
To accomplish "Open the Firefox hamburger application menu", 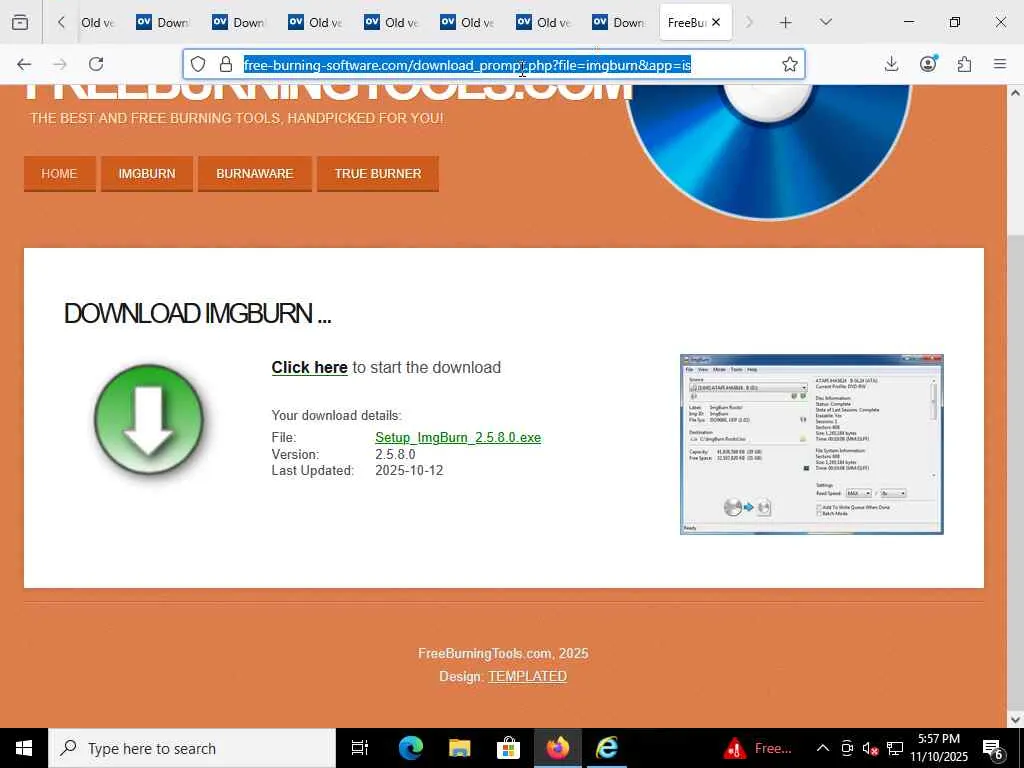I will click(1000, 64).
